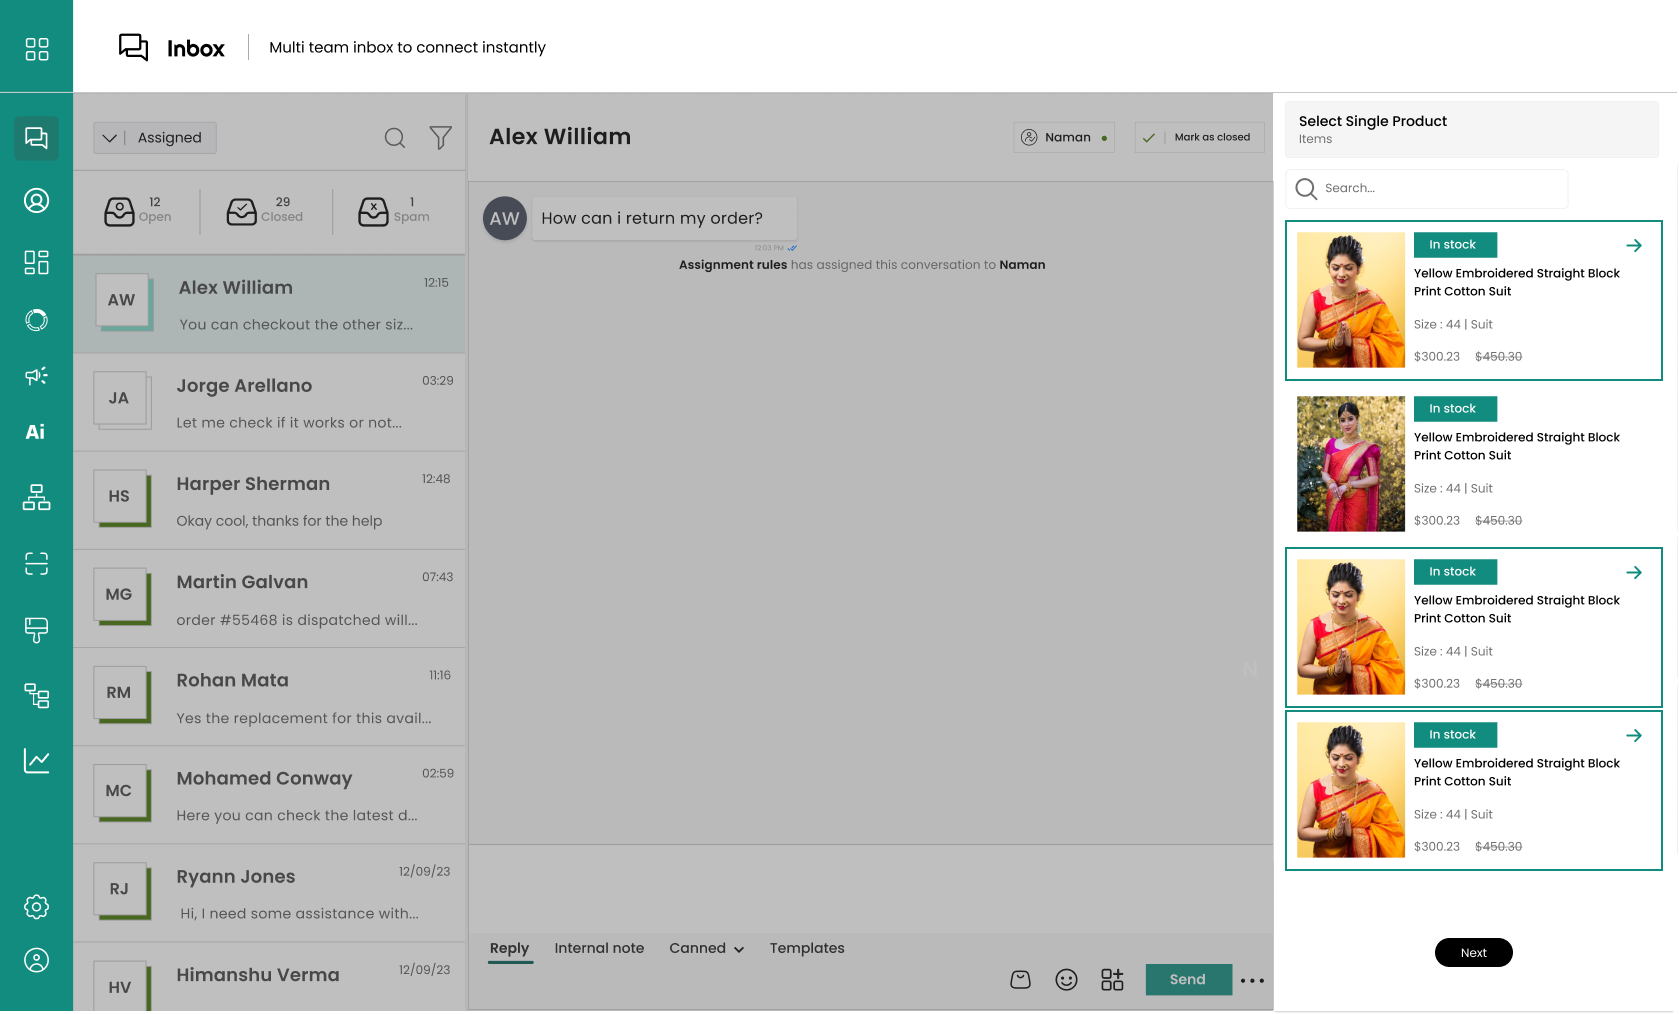Switch to the Templates tab

click(806, 948)
